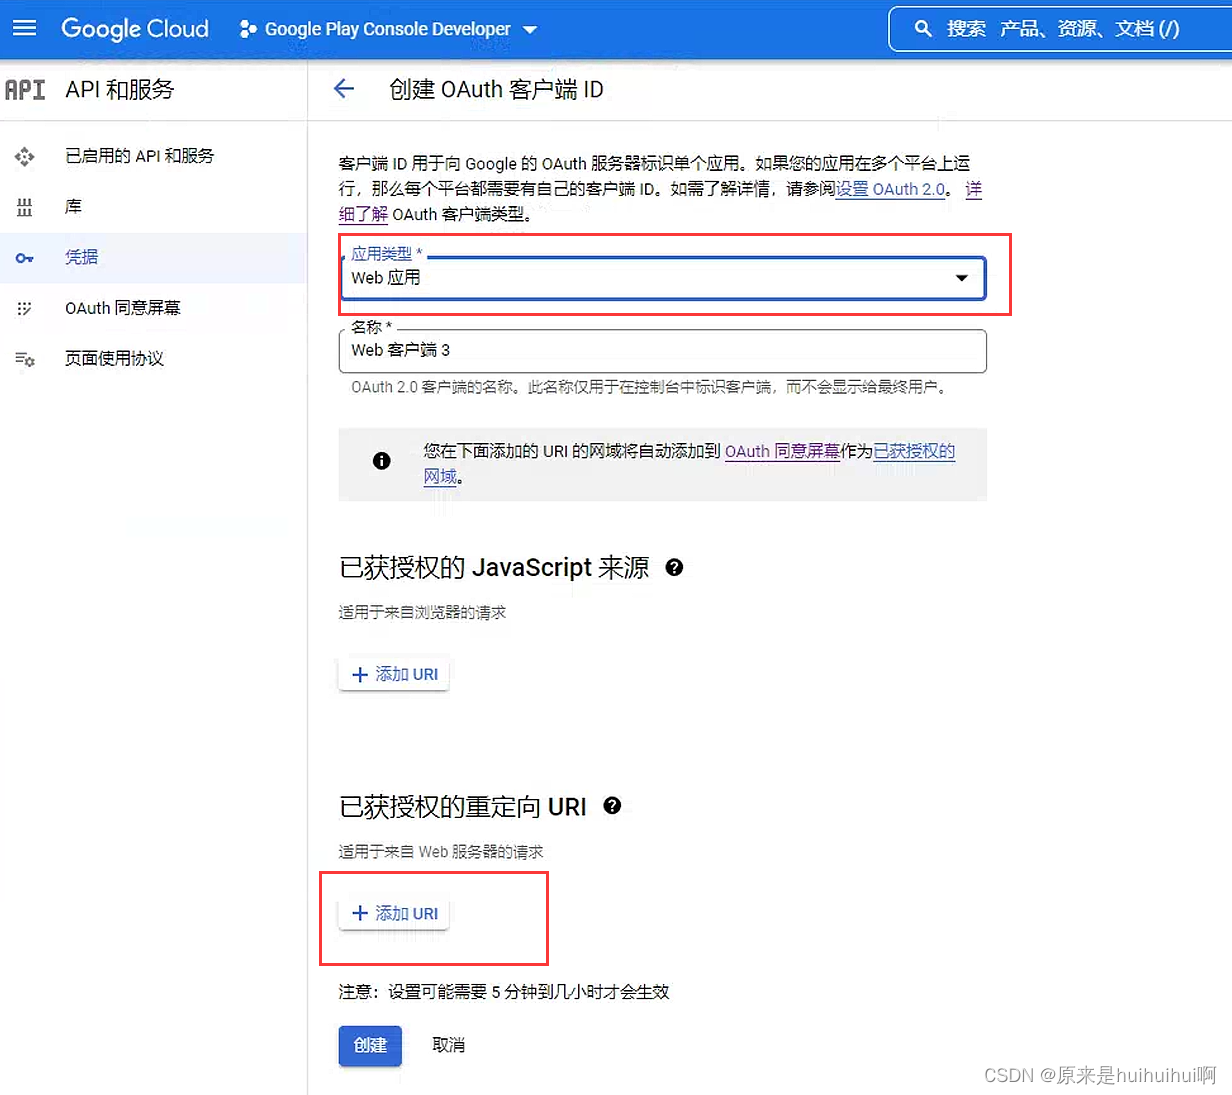Click the help icon beside 重定向 URI heading
The height and width of the screenshot is (1095, 1232).
(611, 806)
